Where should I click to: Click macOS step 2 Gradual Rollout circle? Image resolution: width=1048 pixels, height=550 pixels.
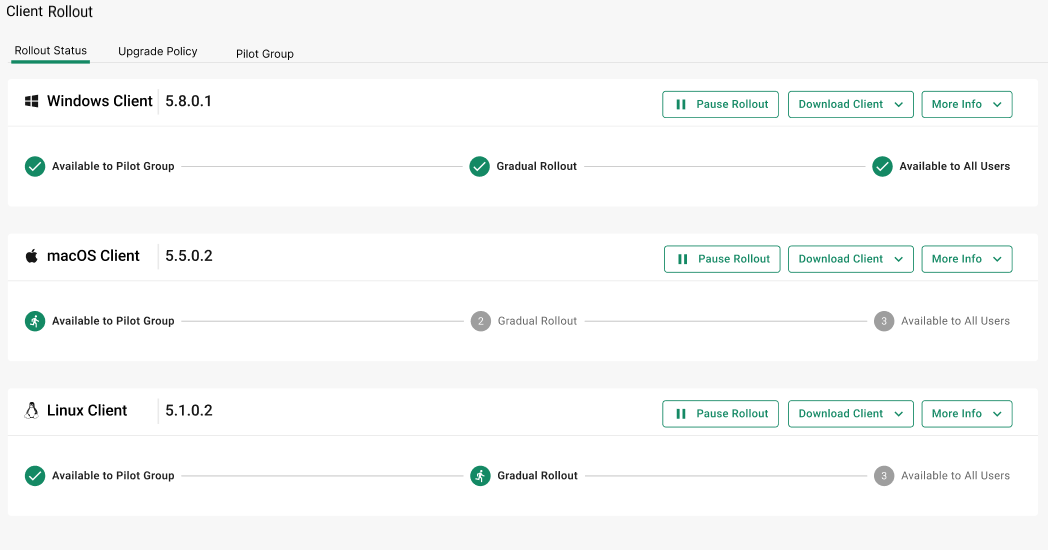click(481, 321)
